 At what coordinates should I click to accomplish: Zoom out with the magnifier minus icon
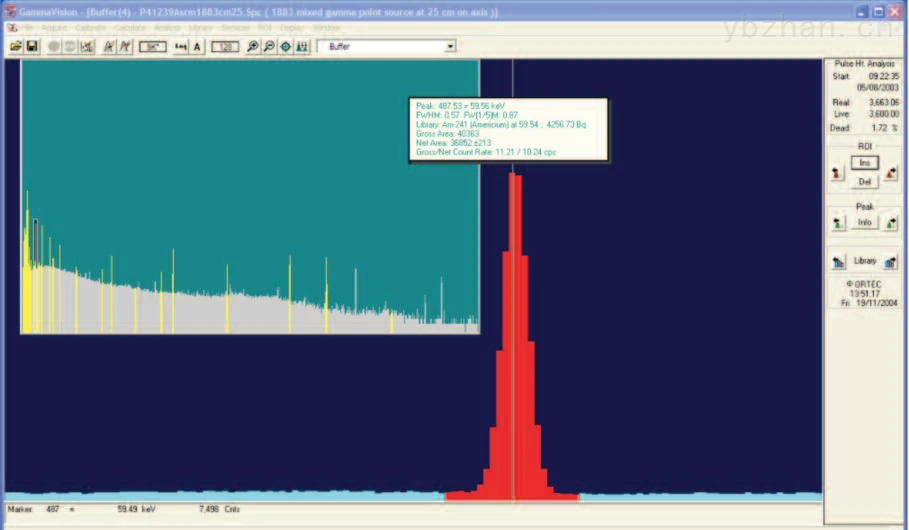[269, 46]
